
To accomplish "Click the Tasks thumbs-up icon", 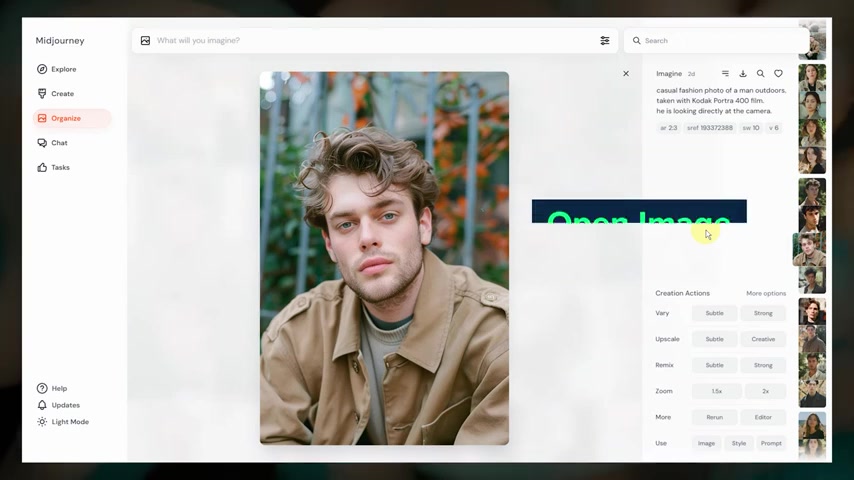I will click(x=42, y=167).
